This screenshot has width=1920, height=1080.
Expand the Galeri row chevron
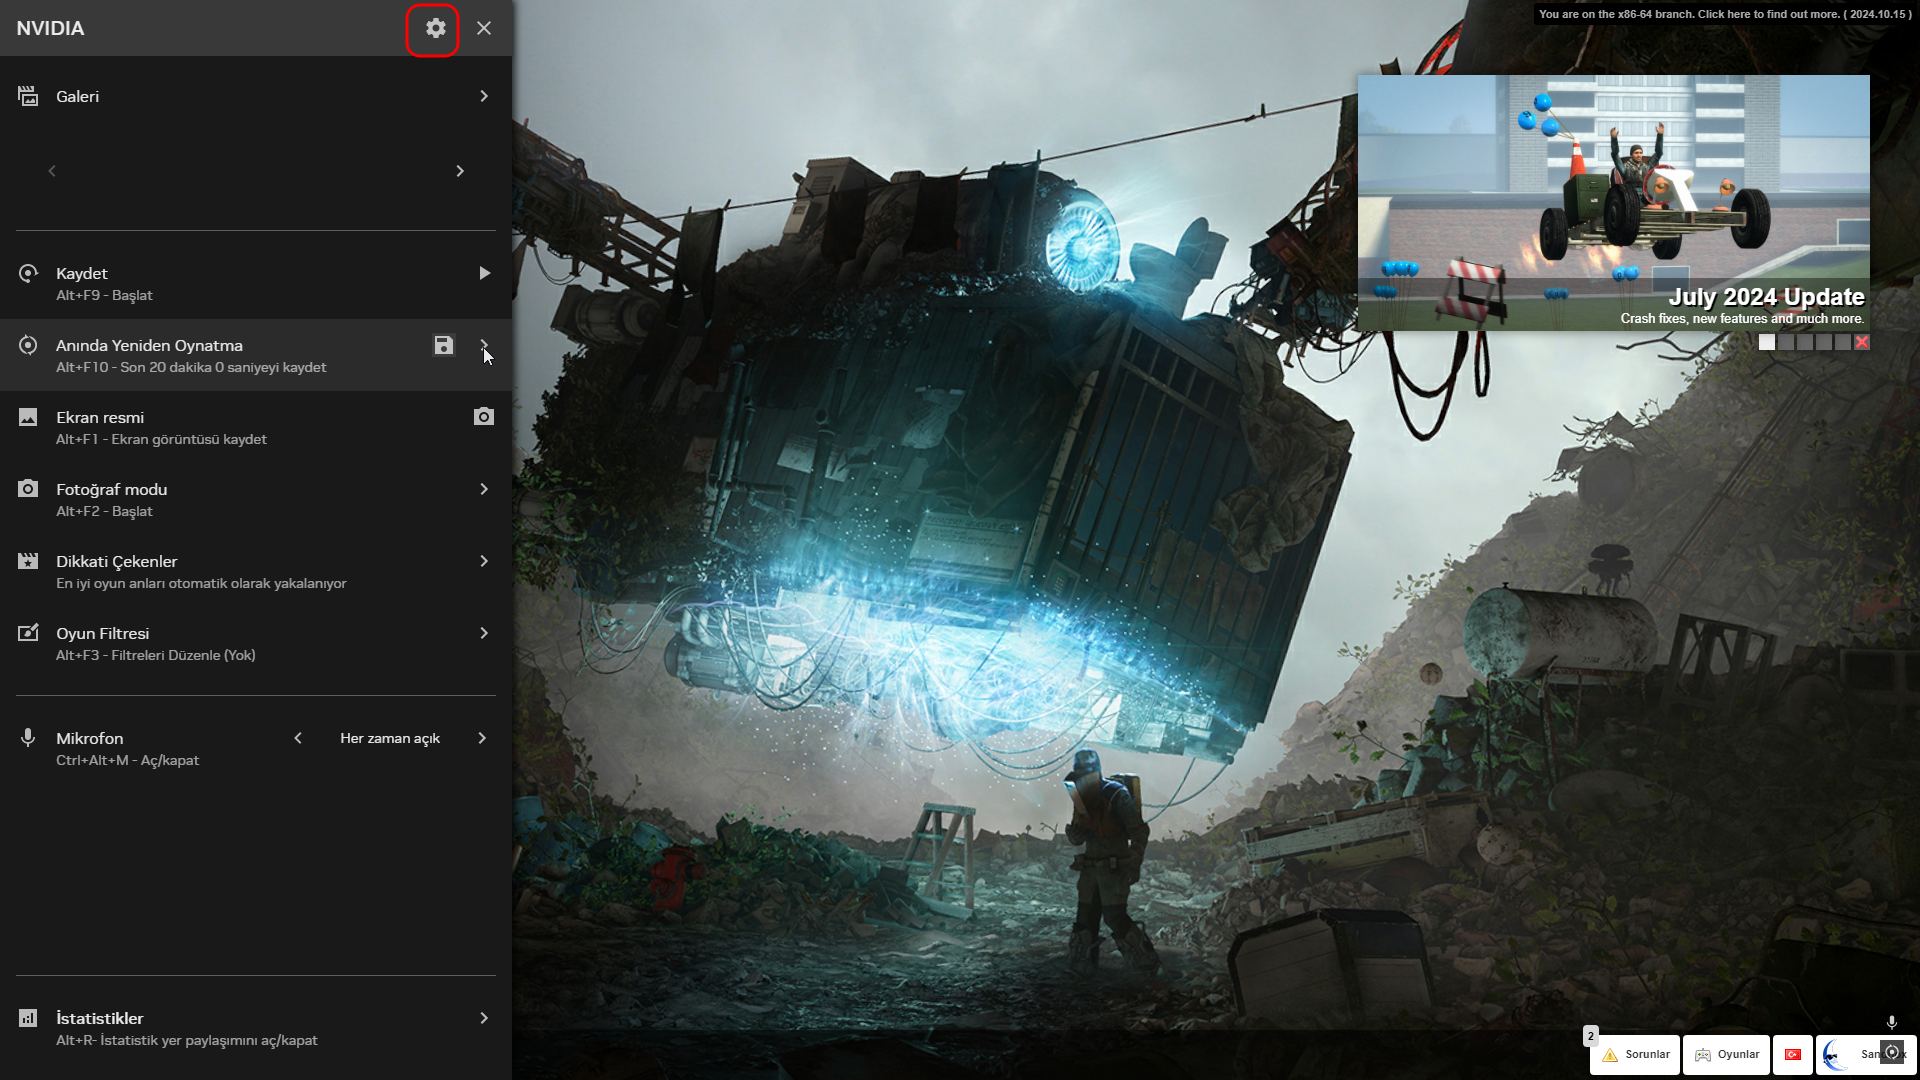(484, 96)
